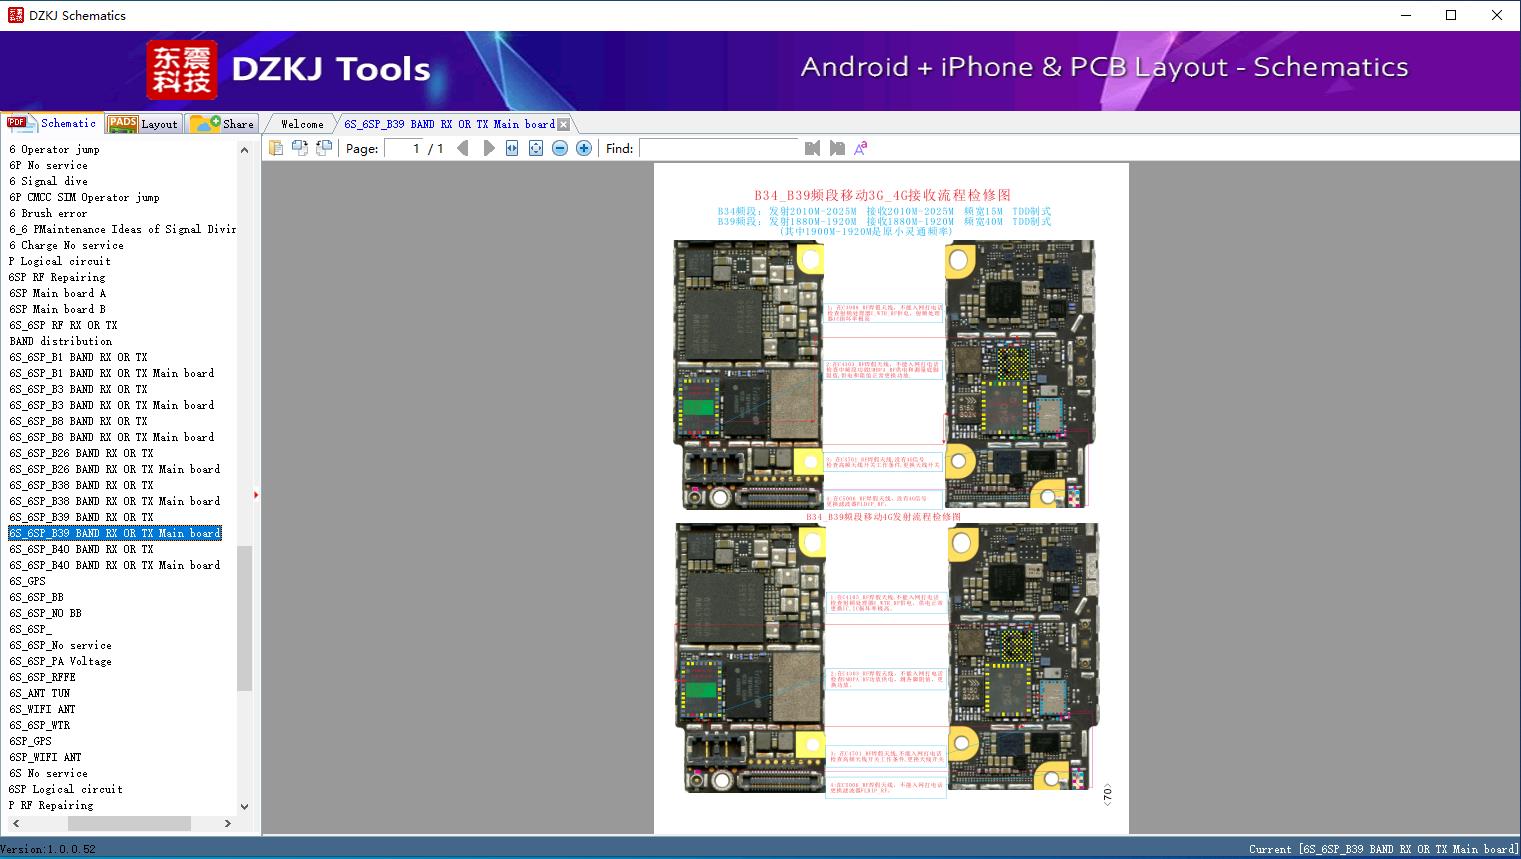Click the copy pages icon in toolbar

[276, 148]
